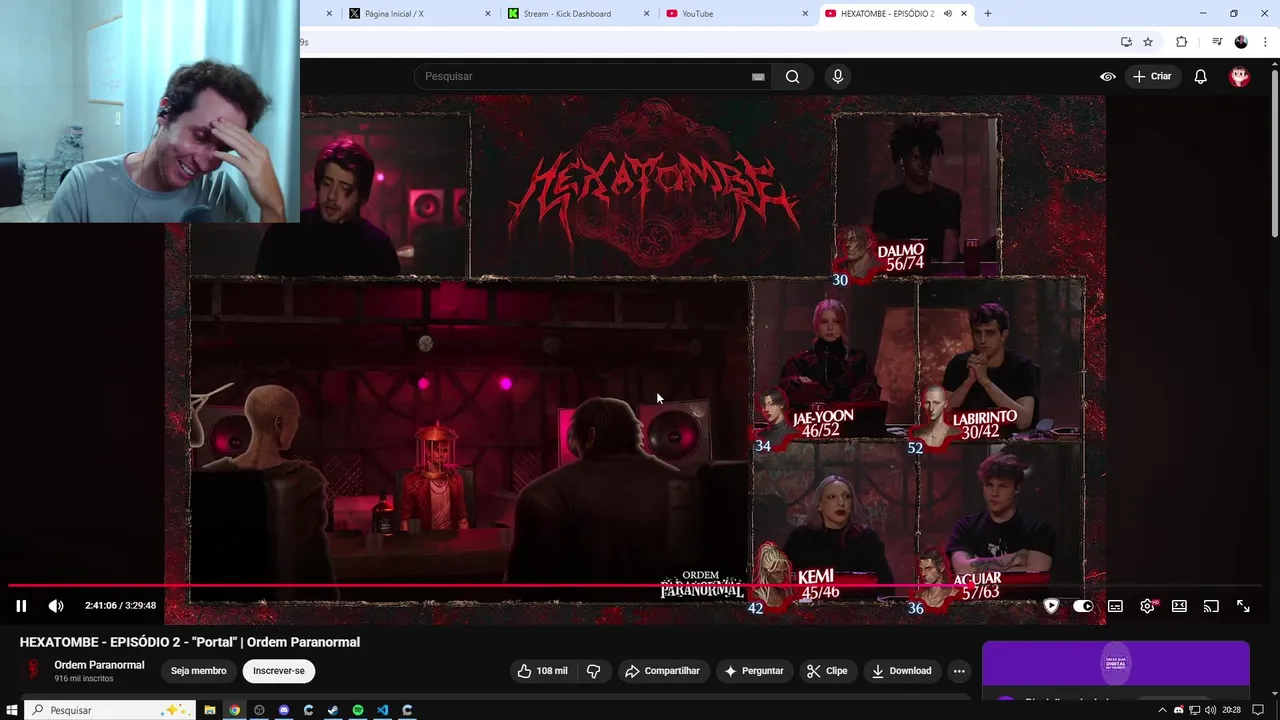This screenshot has width=1280, height=720.
Task: Switch to theater mode
Action: (x=1179, y=606)
